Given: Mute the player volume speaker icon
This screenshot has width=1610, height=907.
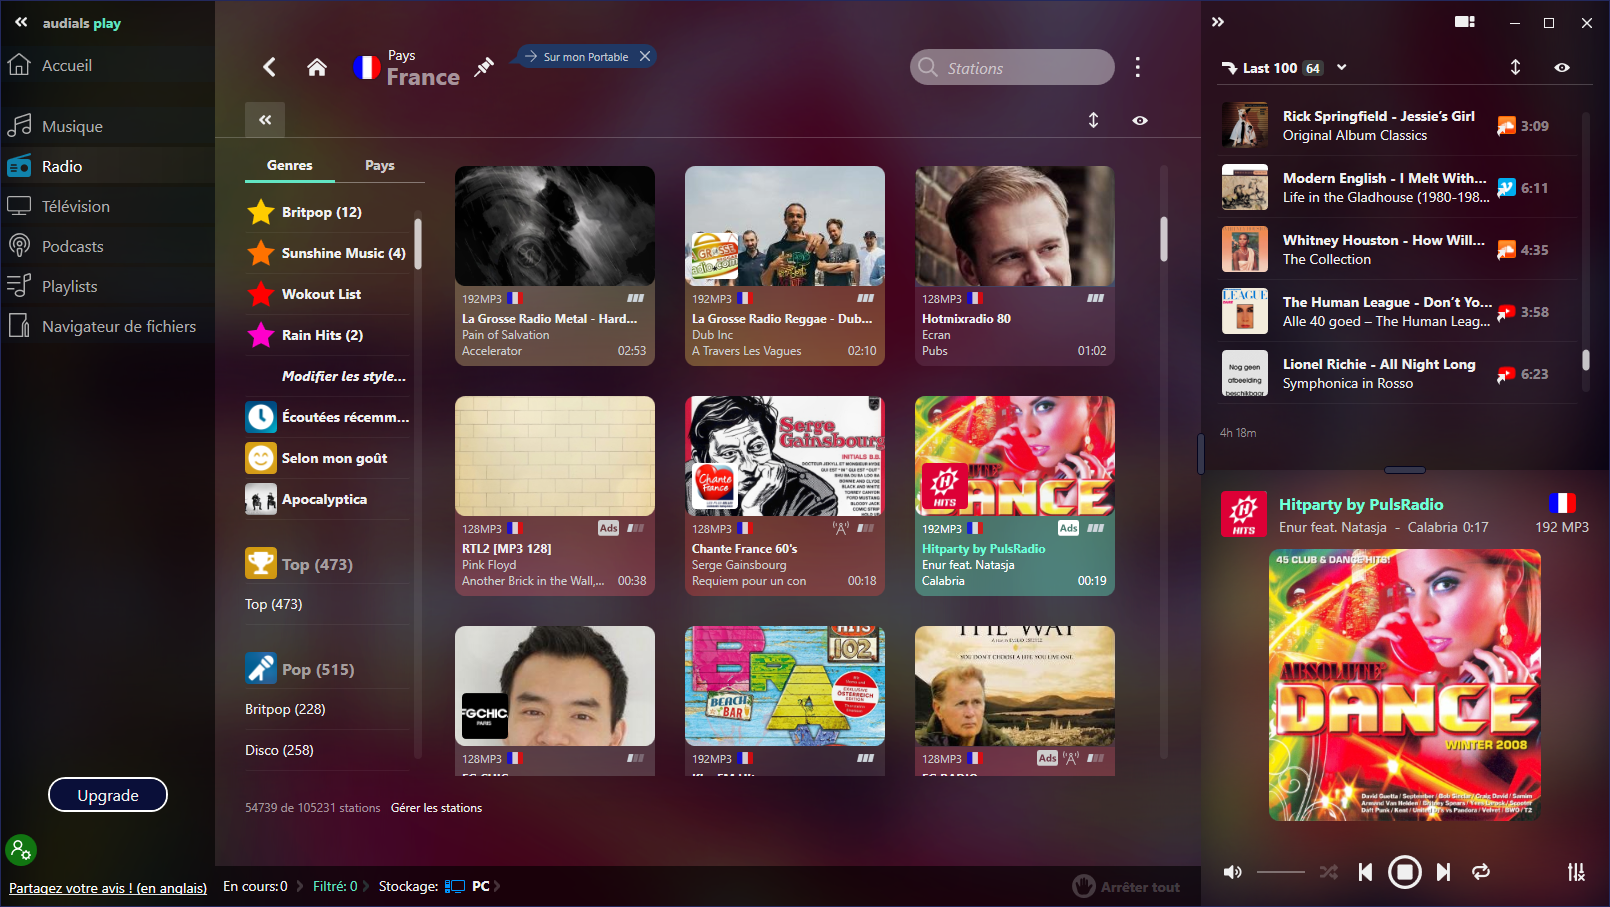Looking at the screenshot, I should 1233,872.
